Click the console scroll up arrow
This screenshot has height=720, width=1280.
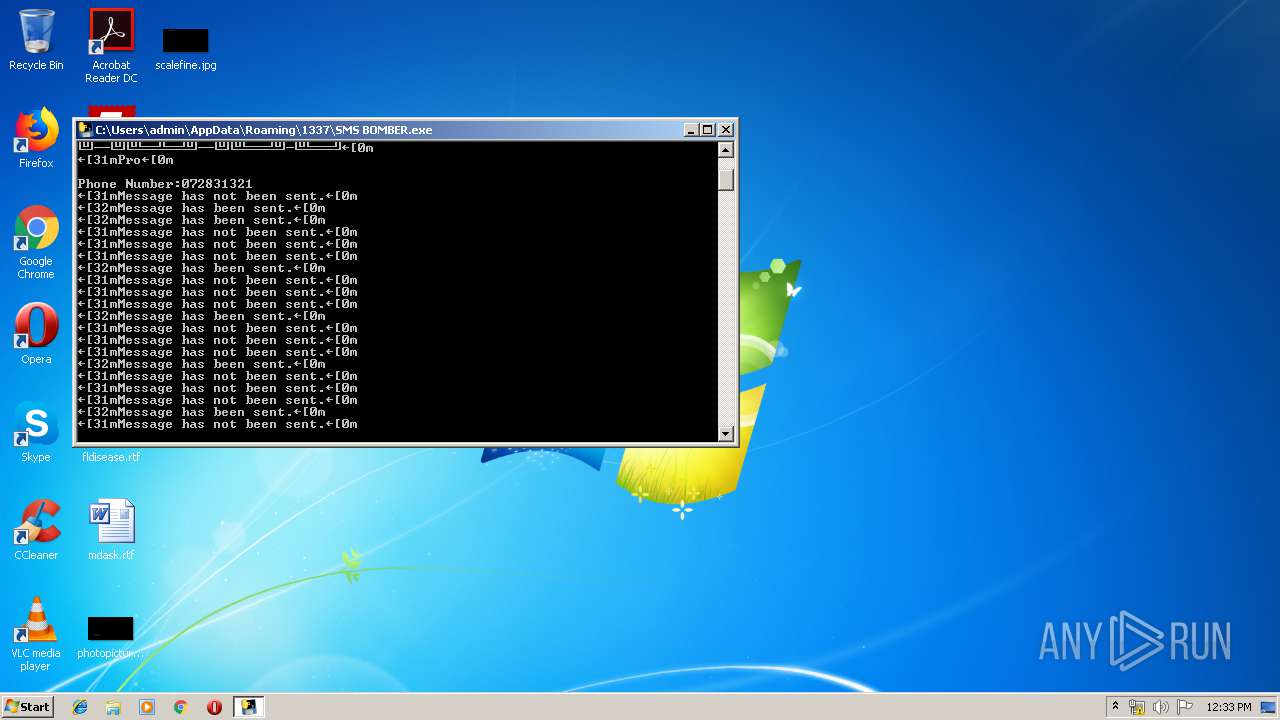coord(726,150)
